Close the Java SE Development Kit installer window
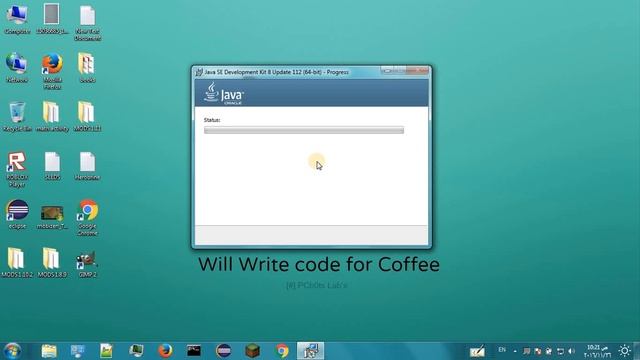 (x=418, y=71)
